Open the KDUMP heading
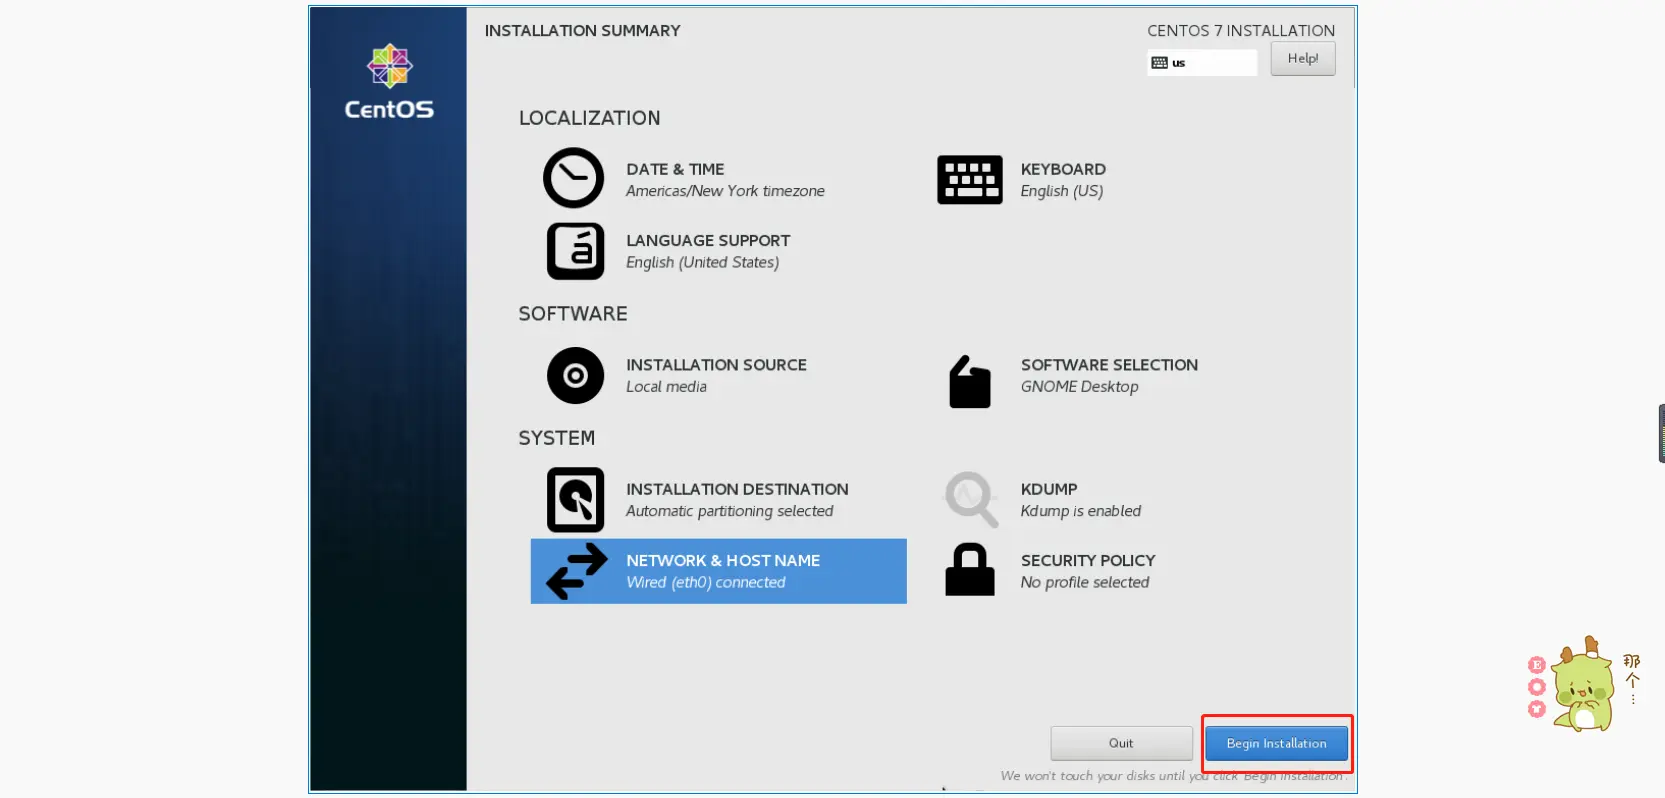 [1049, 489]
